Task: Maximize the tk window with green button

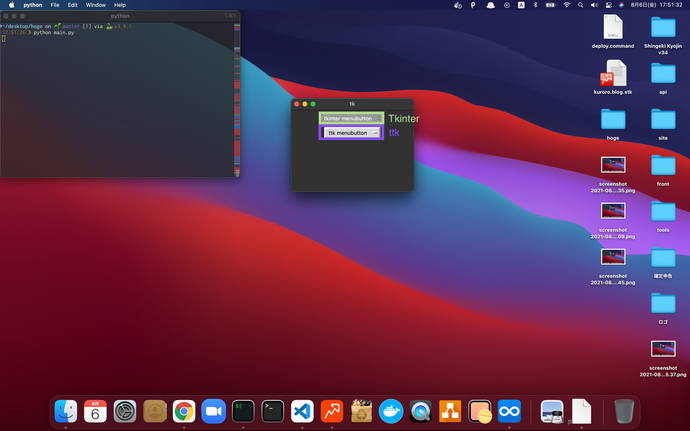Action: [313, 104]
